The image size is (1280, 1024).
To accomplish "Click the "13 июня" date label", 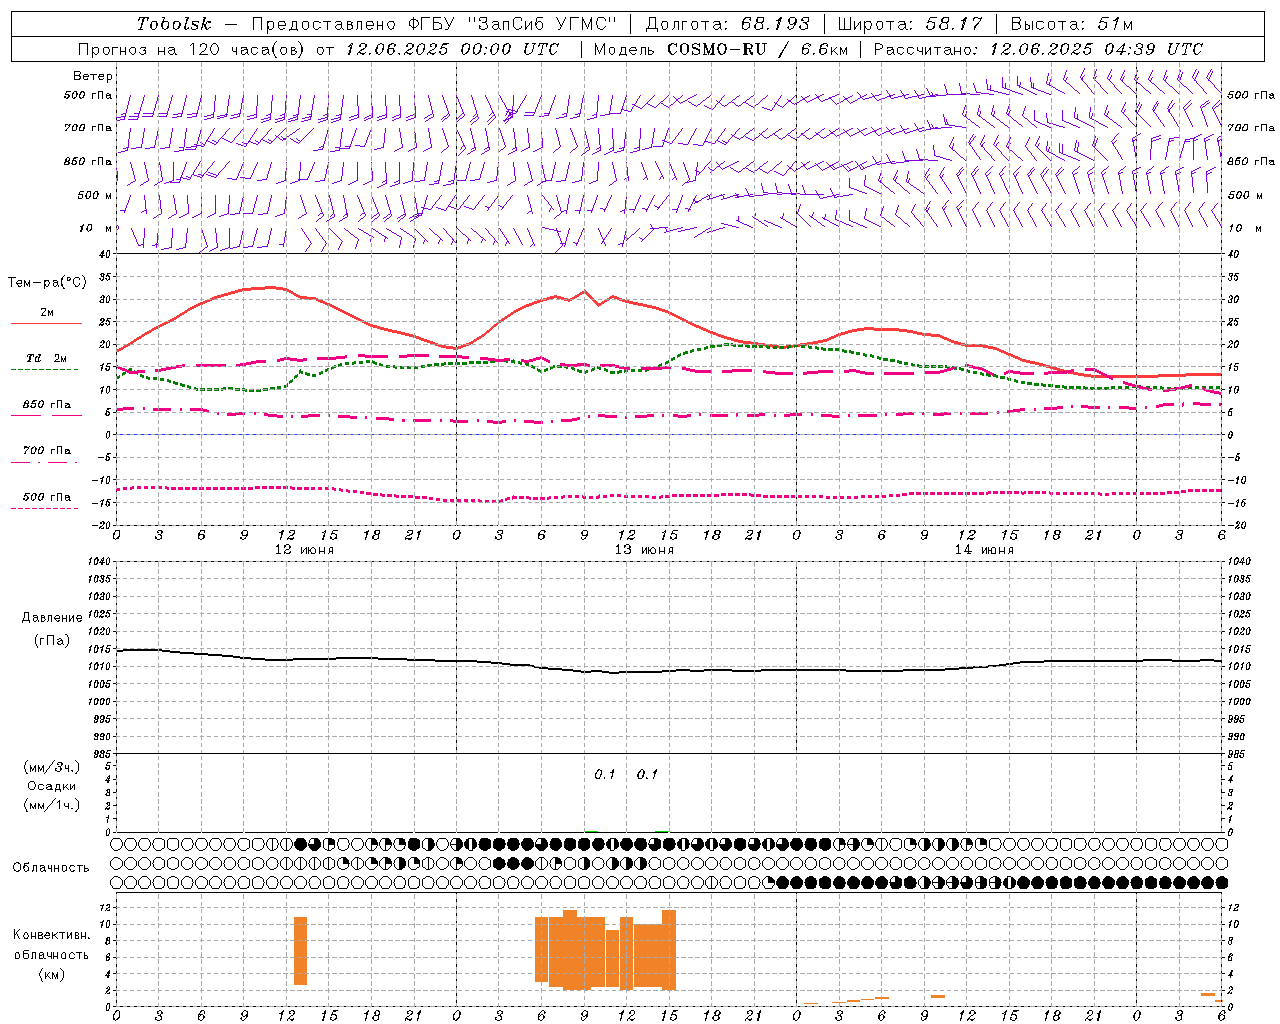I will coord(644,550).
